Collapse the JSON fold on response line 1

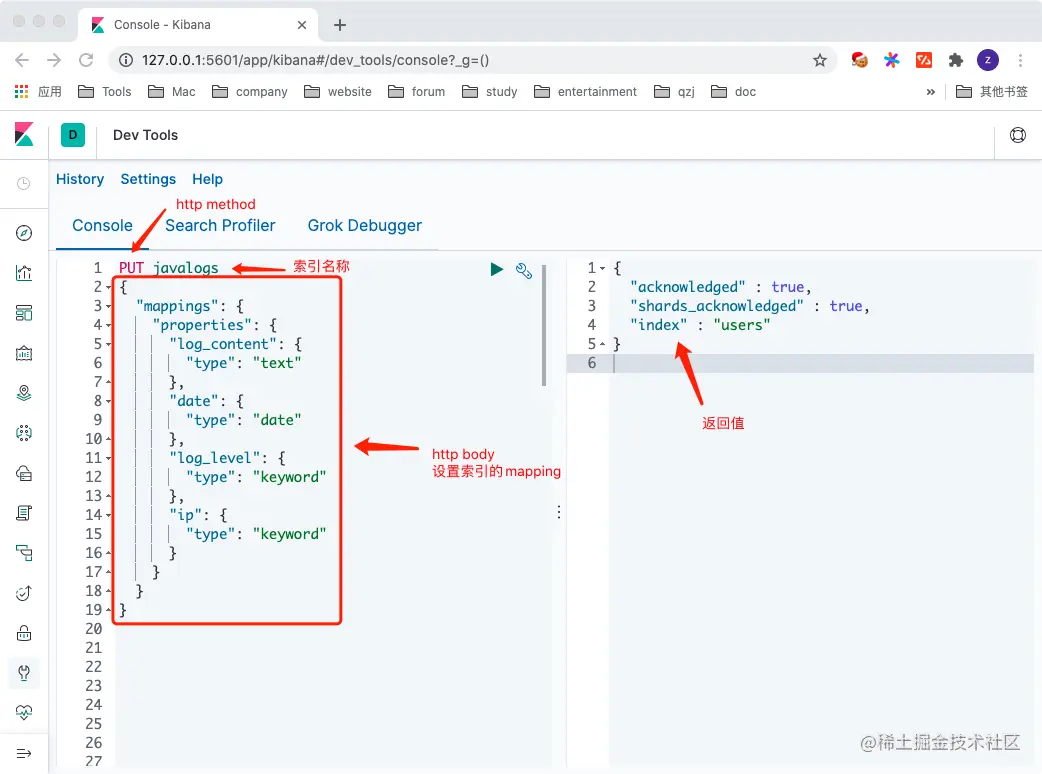coord(602,267)
